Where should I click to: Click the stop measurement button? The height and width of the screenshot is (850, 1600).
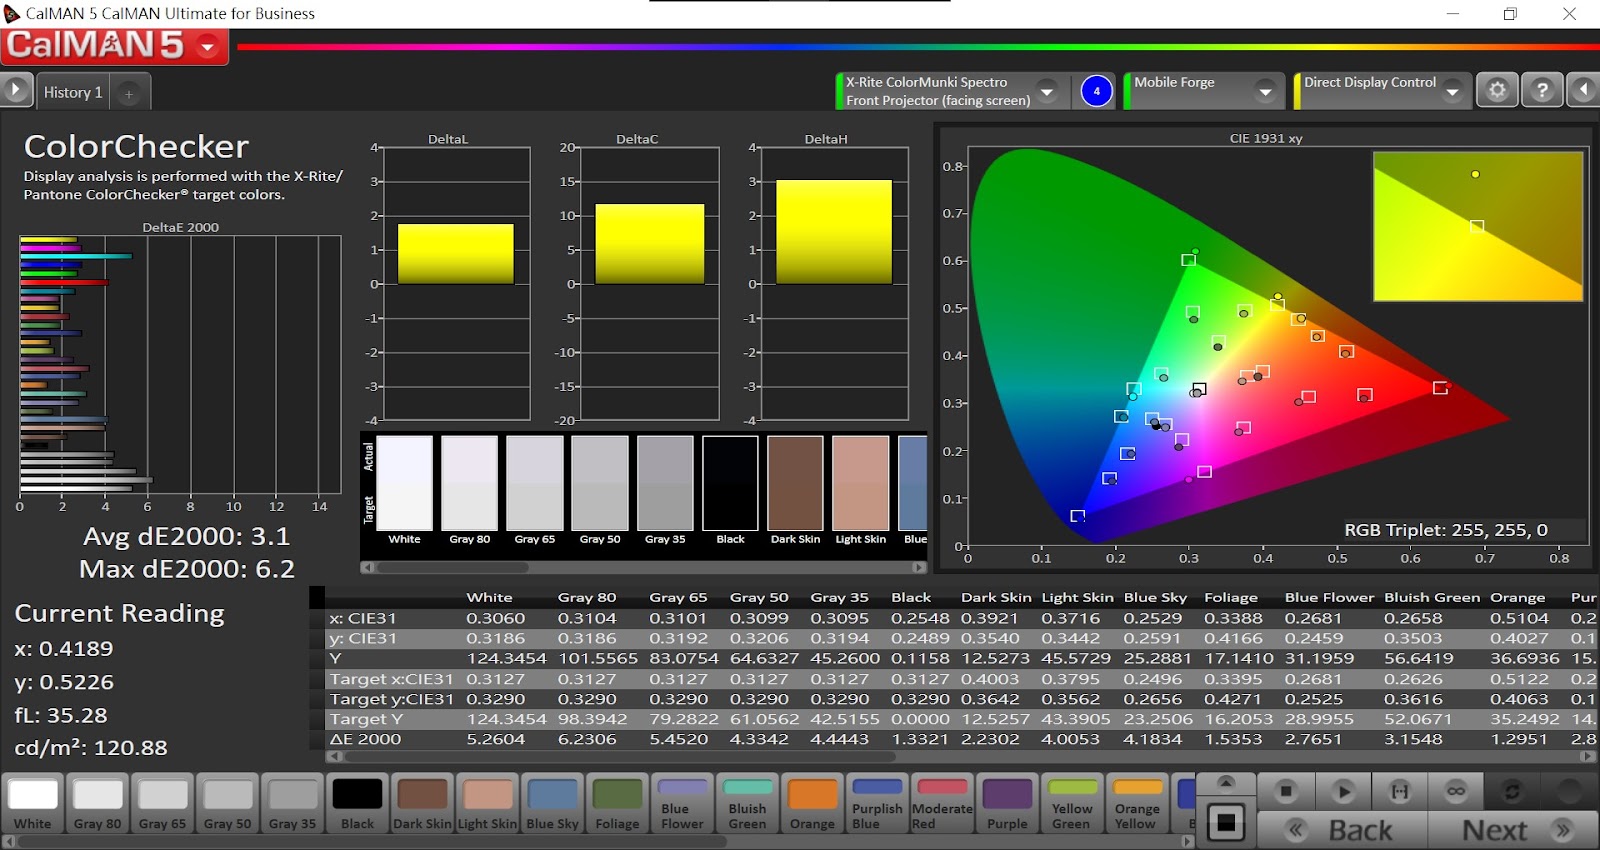pos(1286,791)
